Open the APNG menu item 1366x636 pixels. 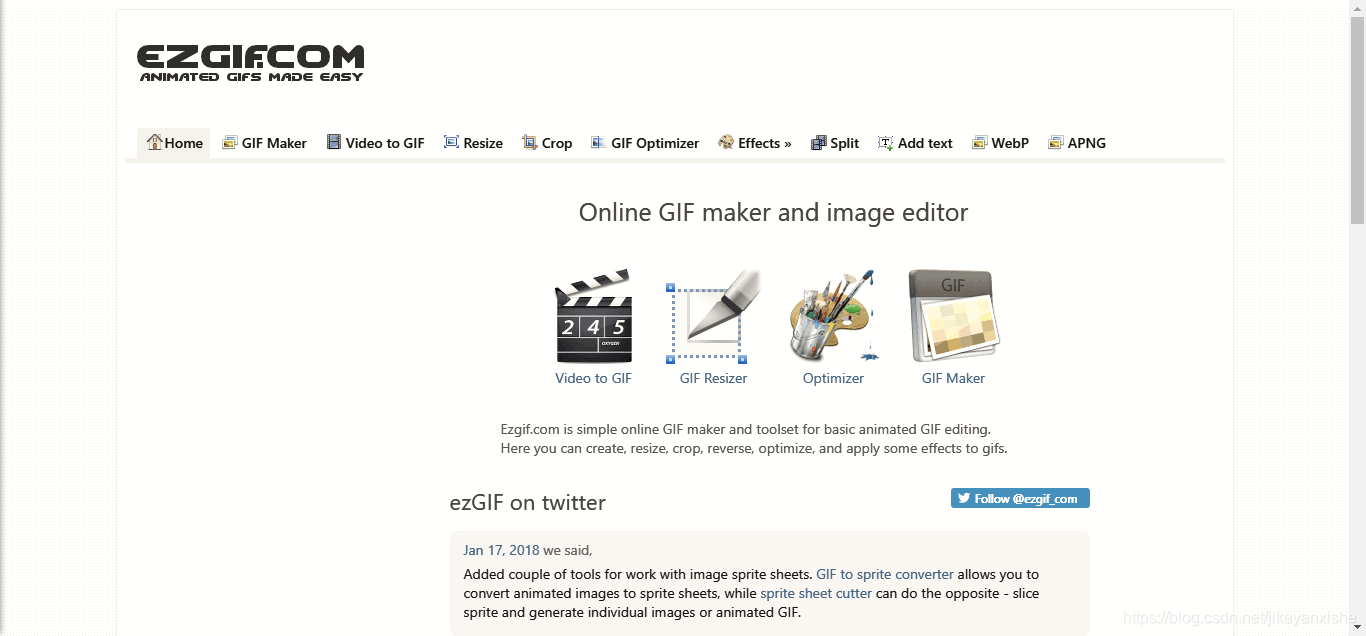pos(1077,143)
